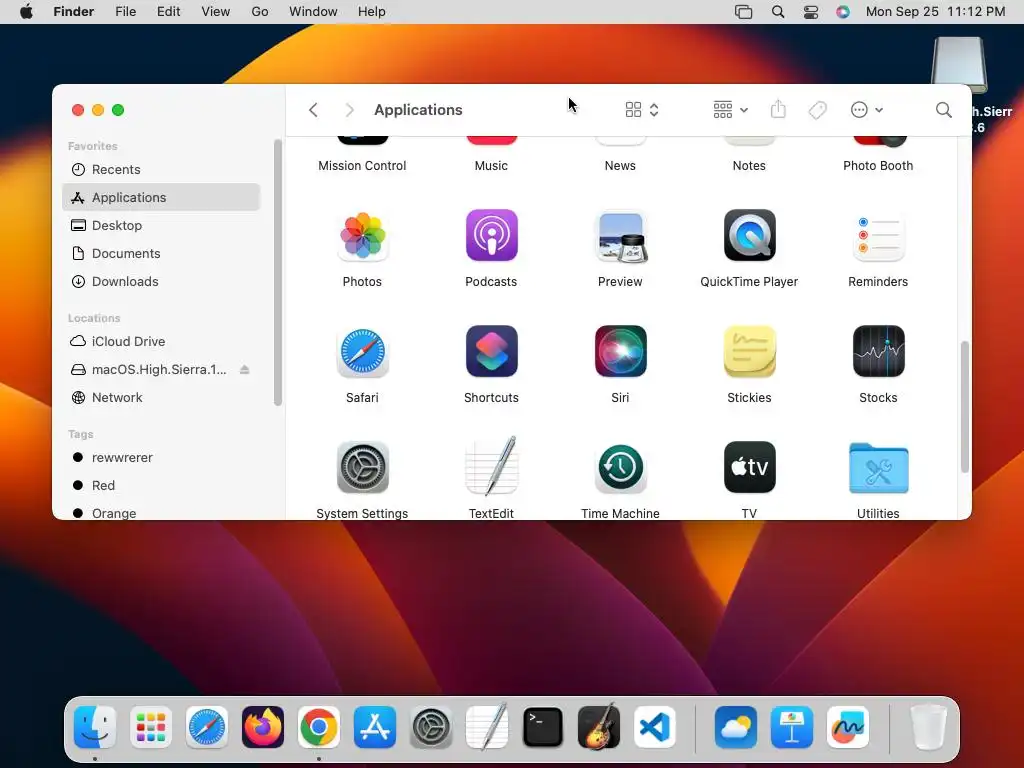Select Documents in the sidebar
The width and height of the screenshot is (1024, 768).
coord(161,253)
